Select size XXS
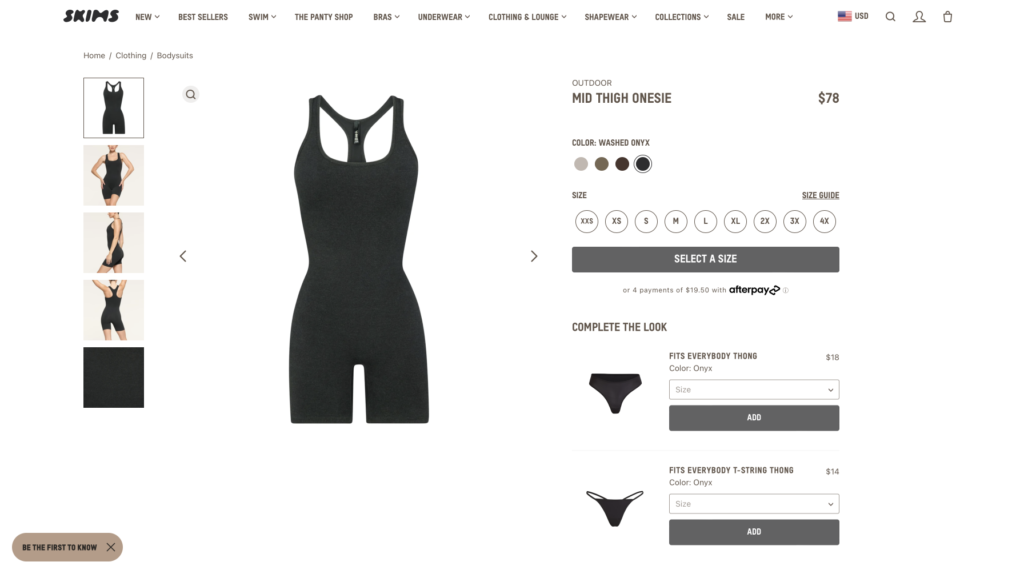1024x562 pixels. 586,221
